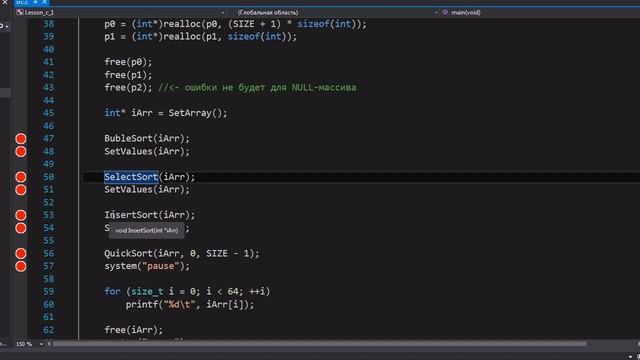
Task: Remove the breakpoint next to line 53
Action: pyautogui.click(x=21, y=215)
